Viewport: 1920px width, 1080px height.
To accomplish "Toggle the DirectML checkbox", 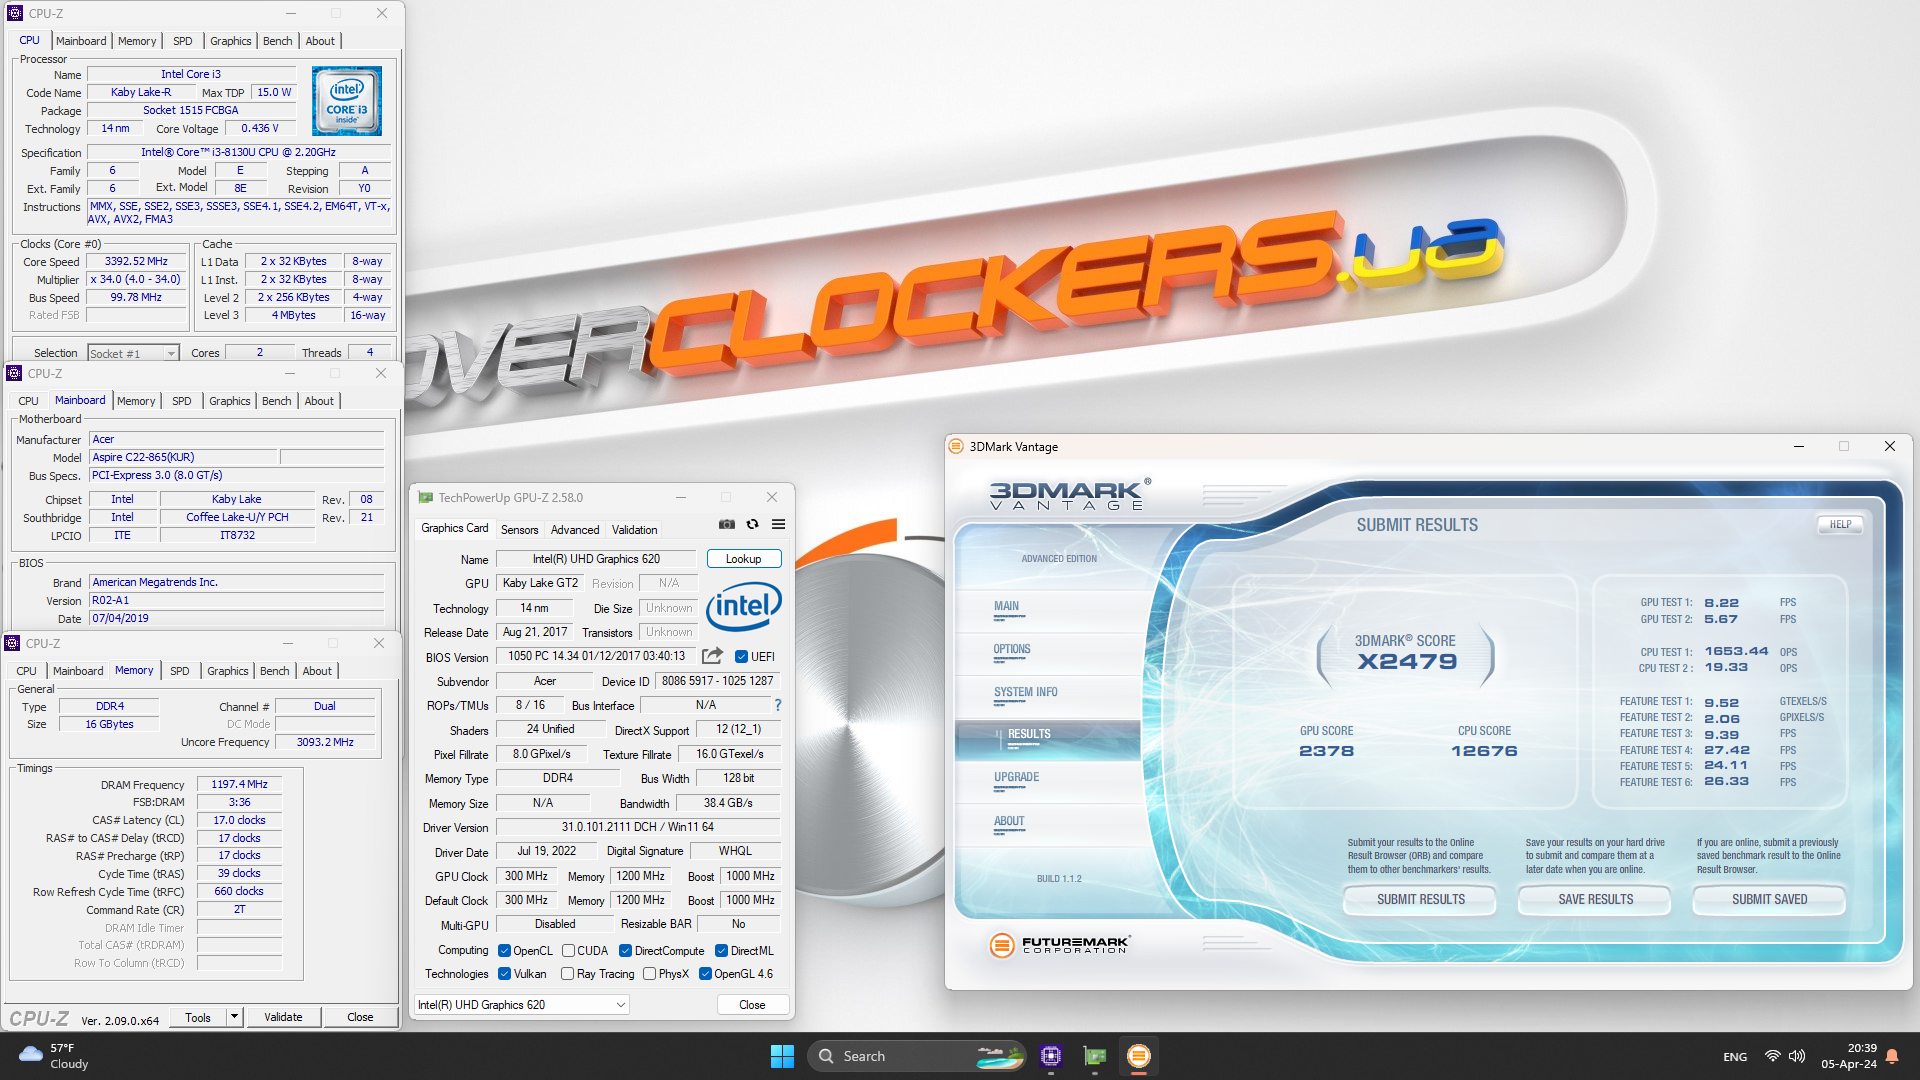I will (x=721, y=951).
